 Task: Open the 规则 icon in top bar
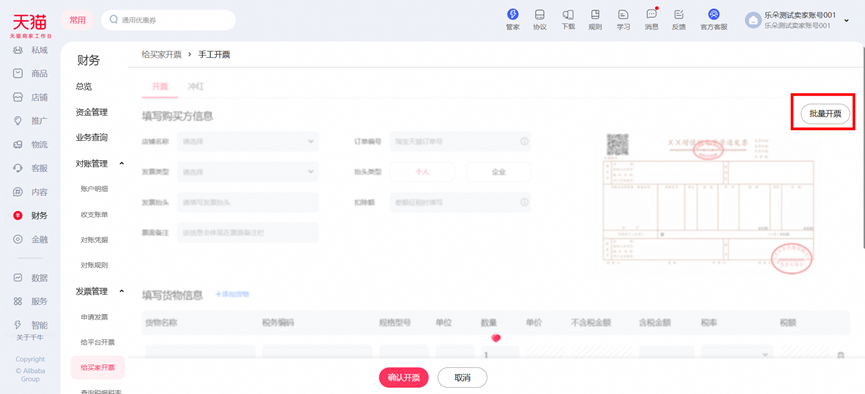[595, 14]
